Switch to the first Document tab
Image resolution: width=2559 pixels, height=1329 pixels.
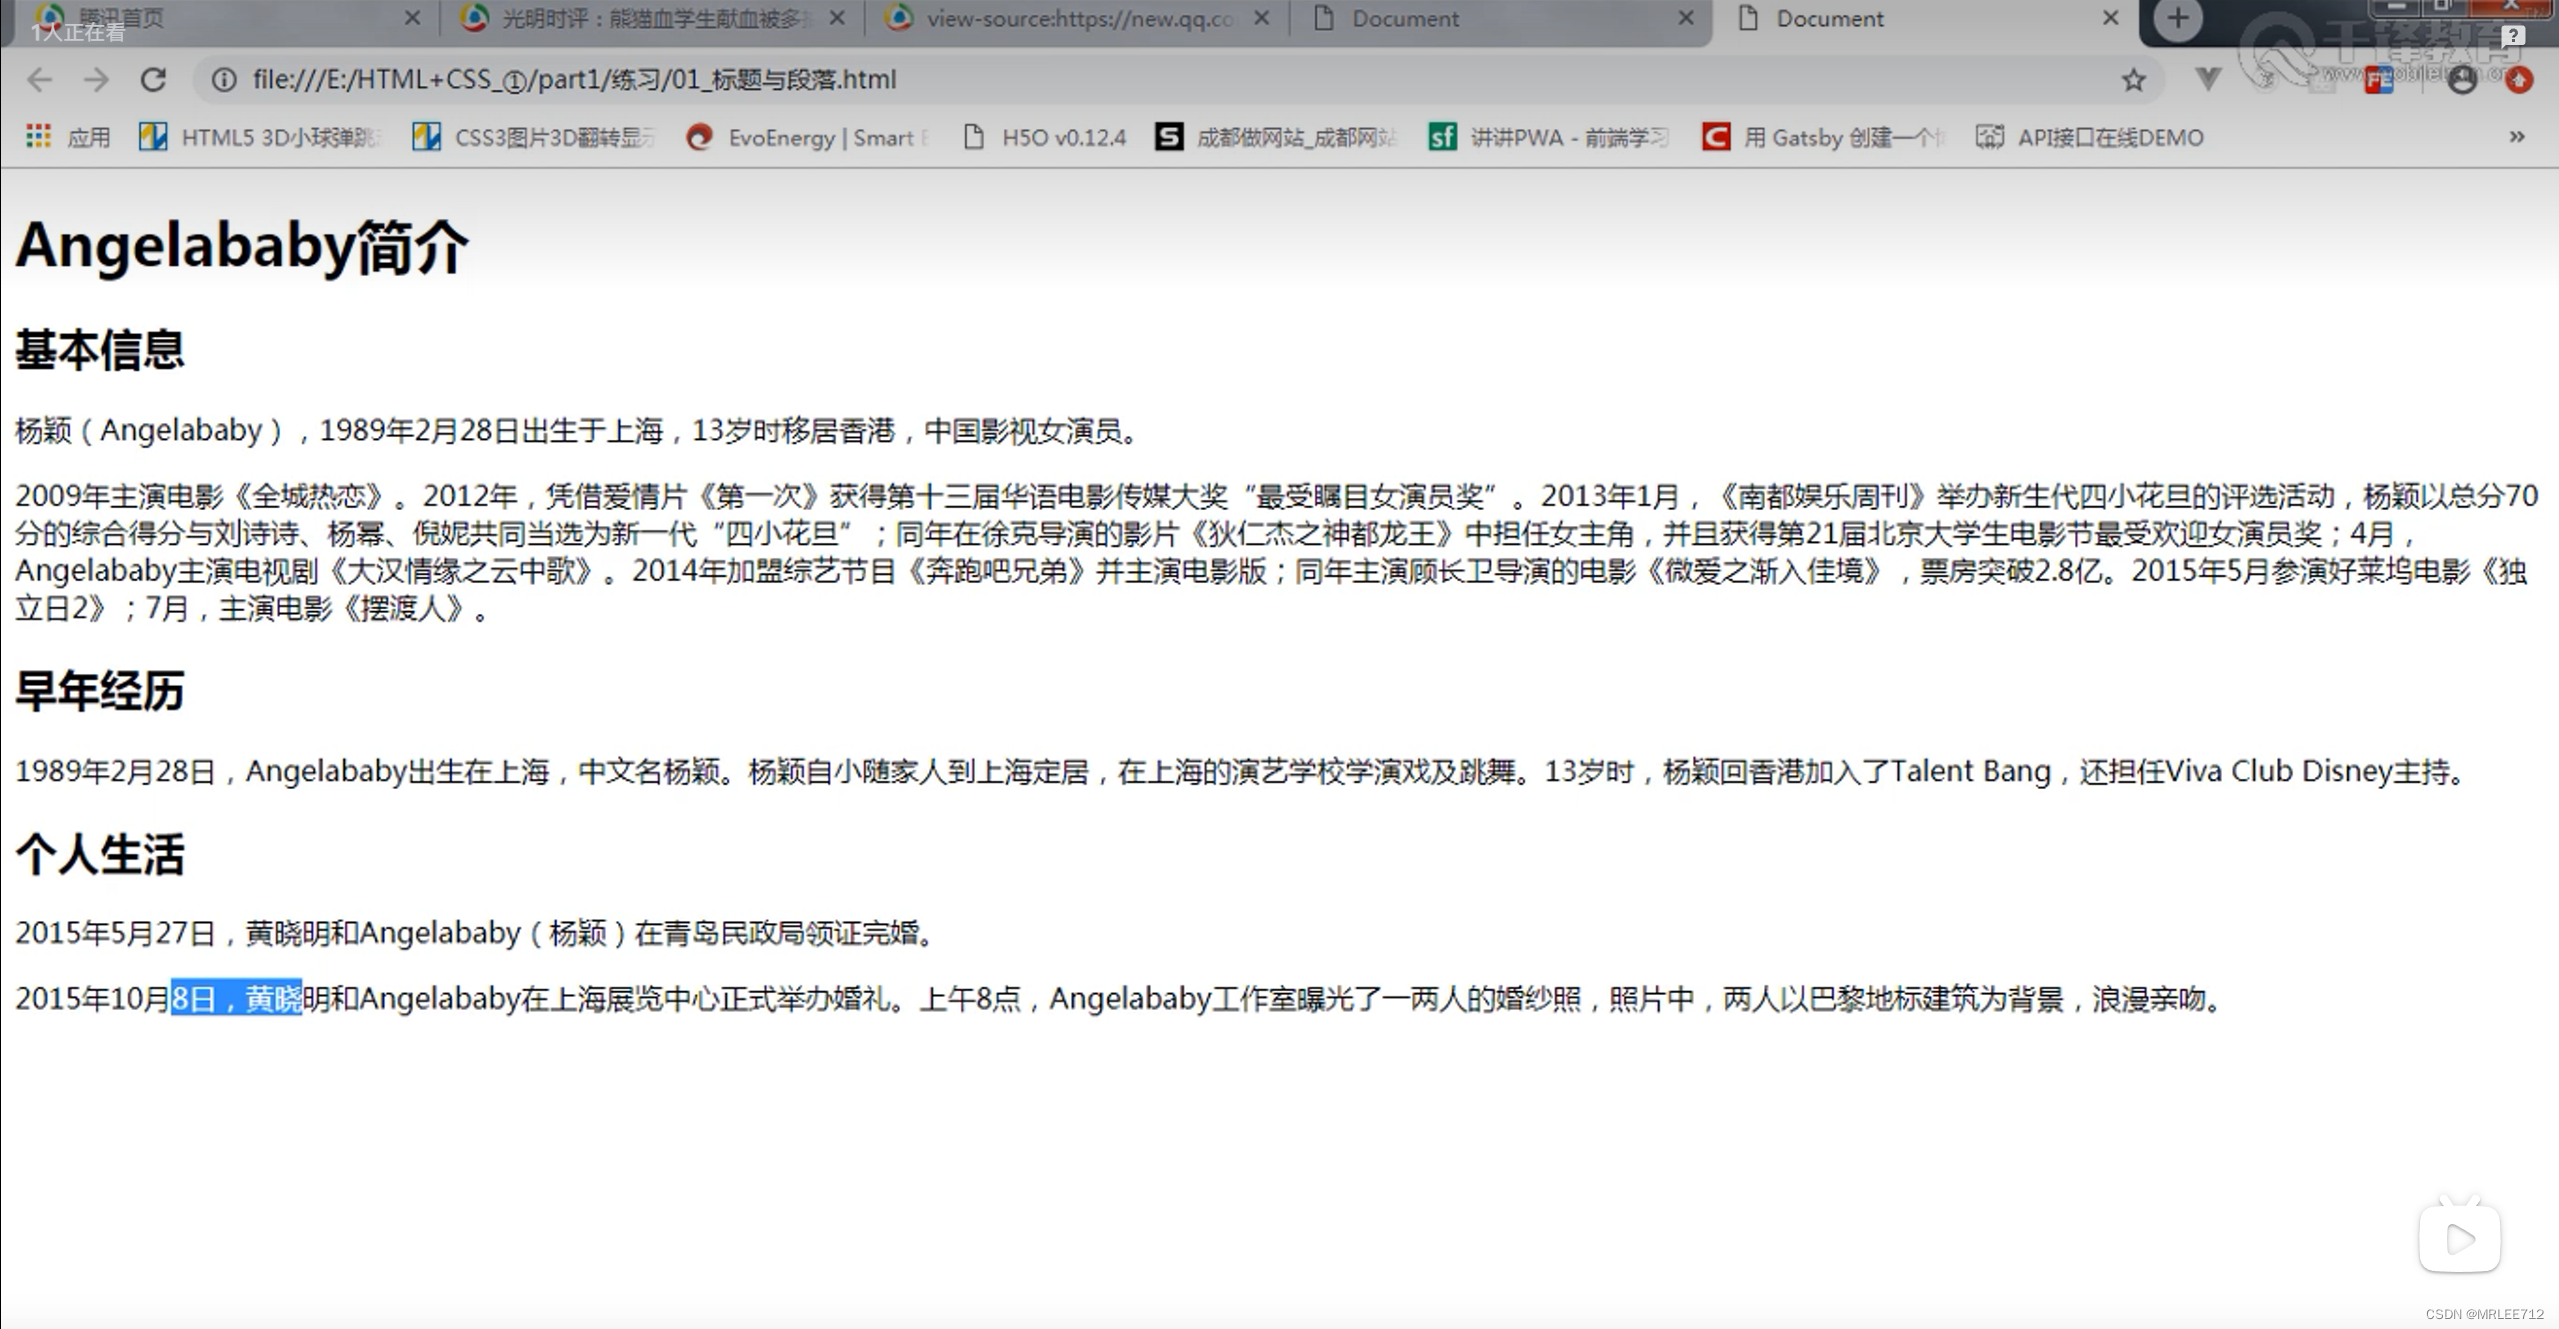click(1500, 18)
